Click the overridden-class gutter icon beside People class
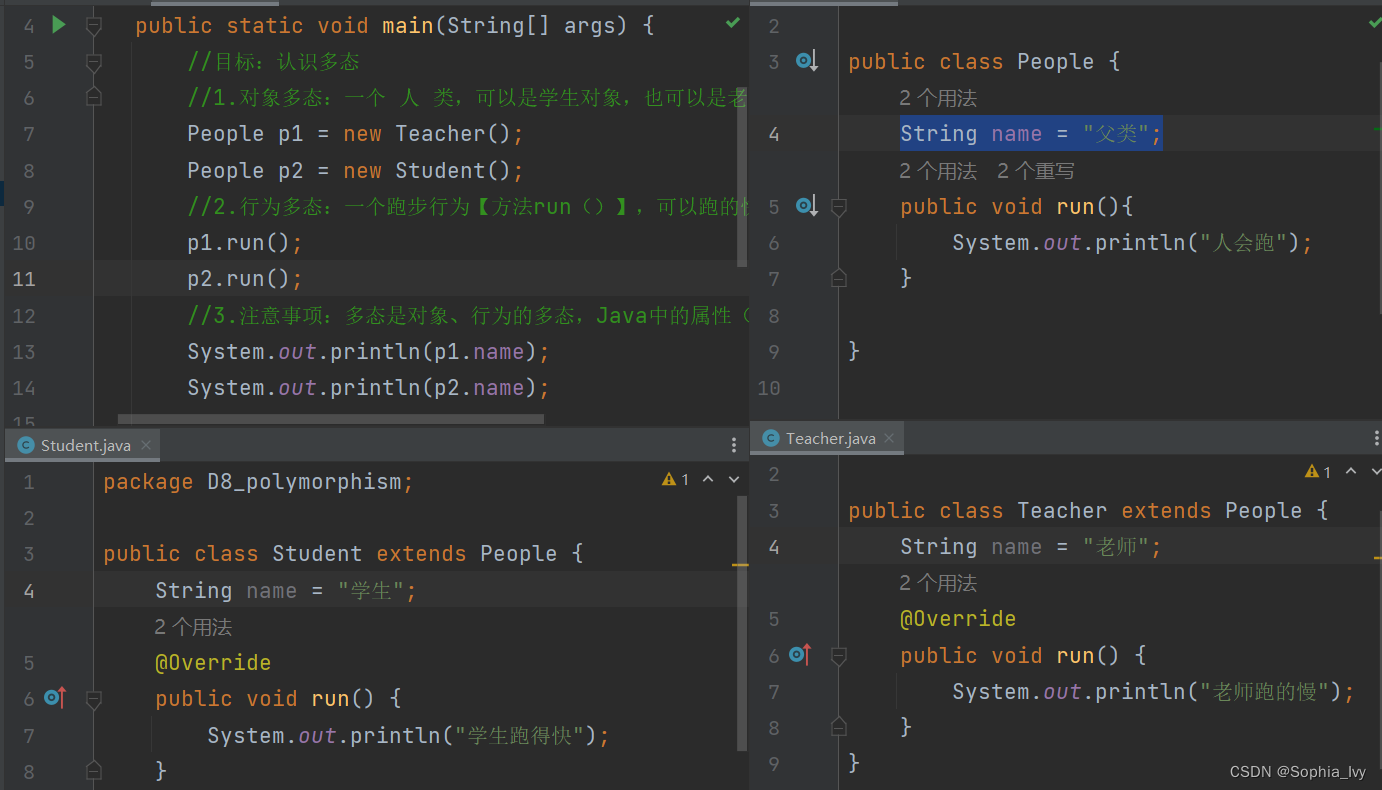 pyautogui.click(x=806, y=62)
